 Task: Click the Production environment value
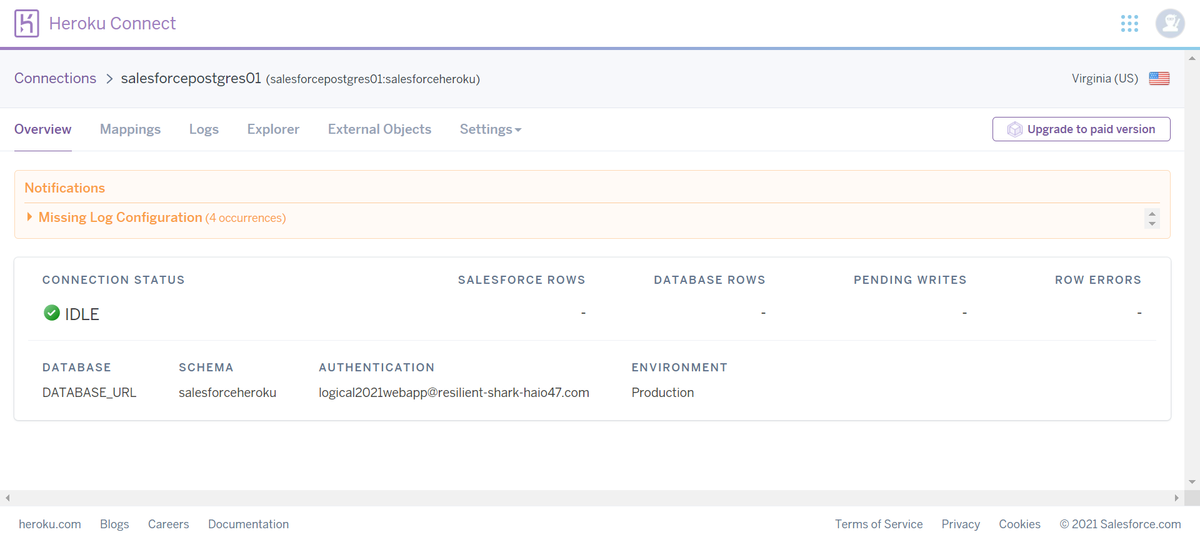[x=663, y=392]
